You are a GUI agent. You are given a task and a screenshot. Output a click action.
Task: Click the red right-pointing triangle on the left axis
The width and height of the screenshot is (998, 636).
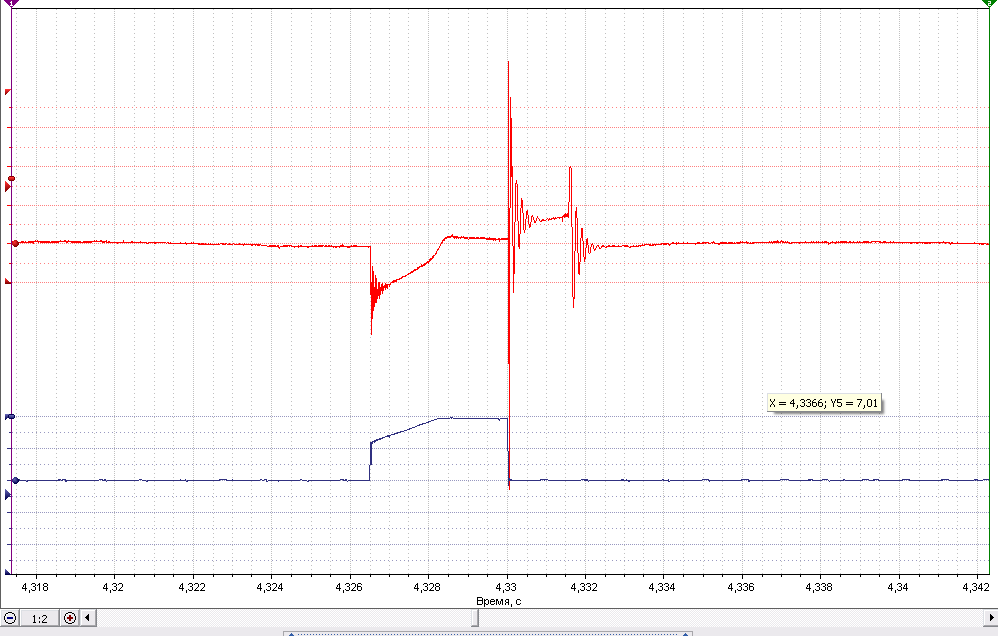(8, 187)
